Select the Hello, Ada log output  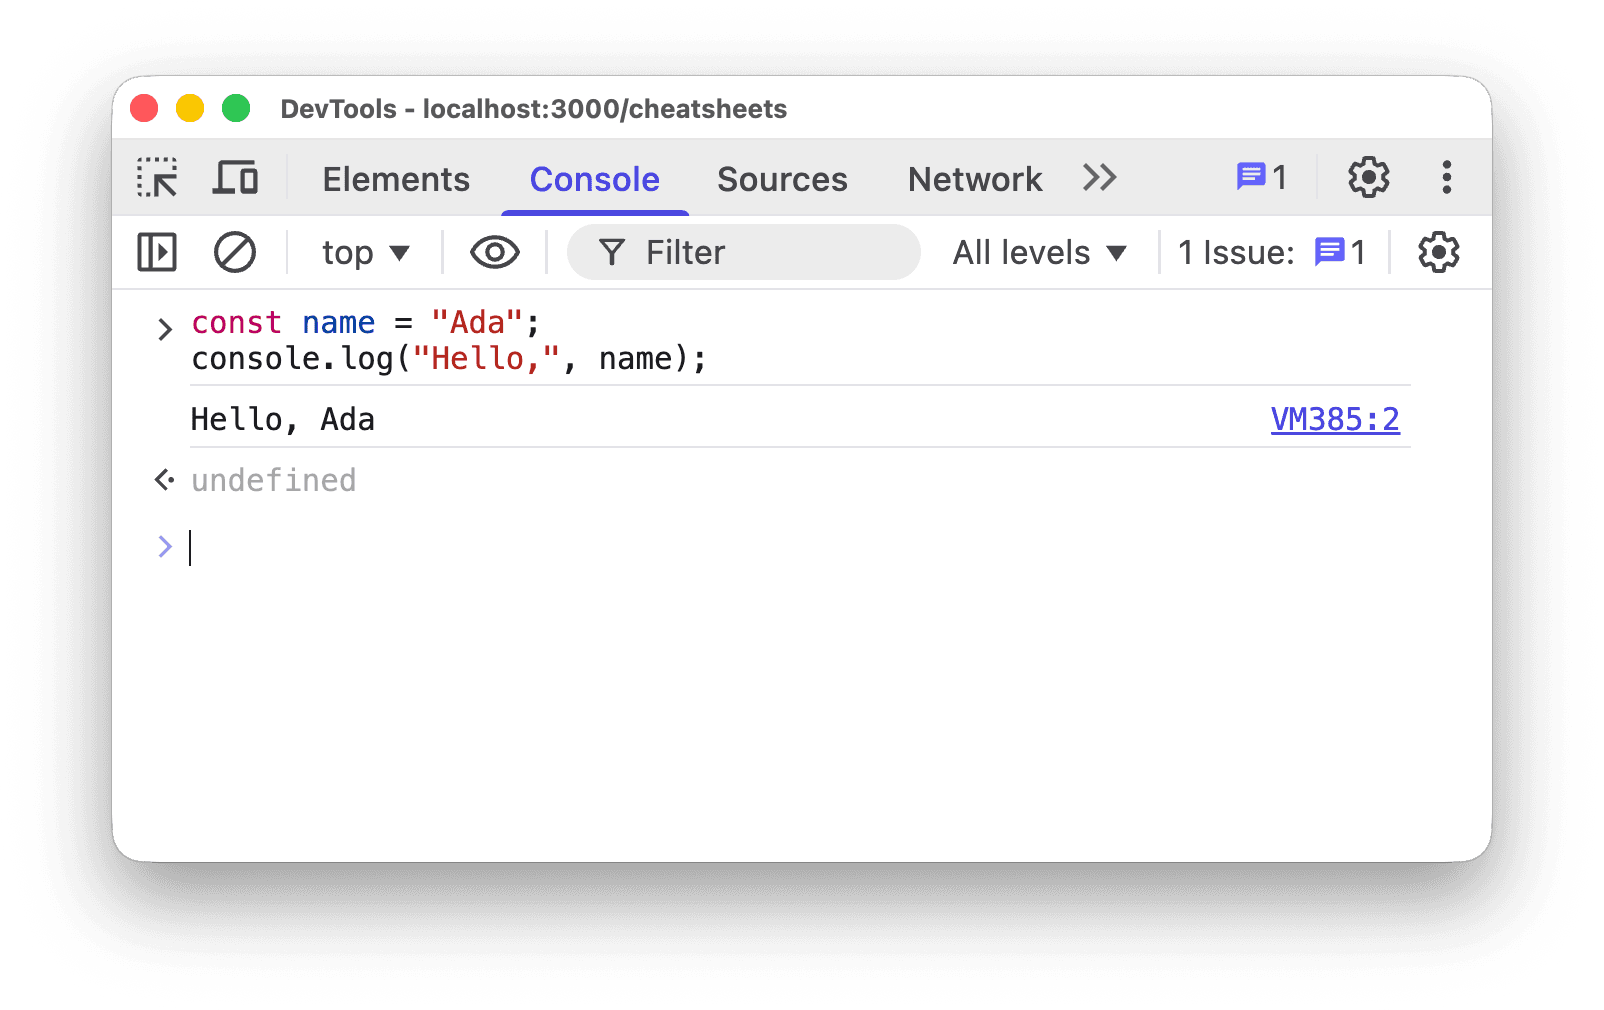(283, 419)
